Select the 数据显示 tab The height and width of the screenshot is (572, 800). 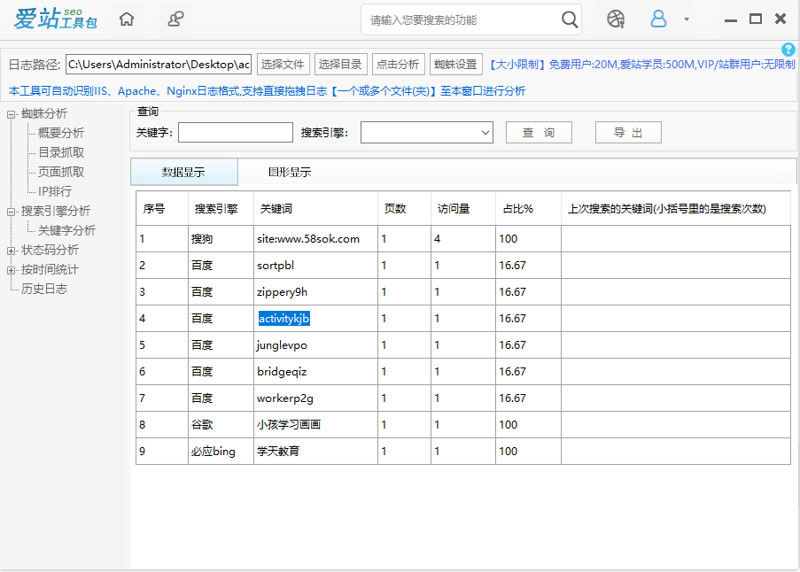pos(184,172)
